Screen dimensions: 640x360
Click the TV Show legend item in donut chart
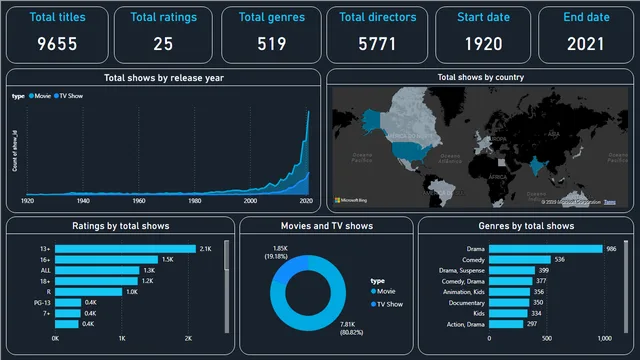point(387,304)
